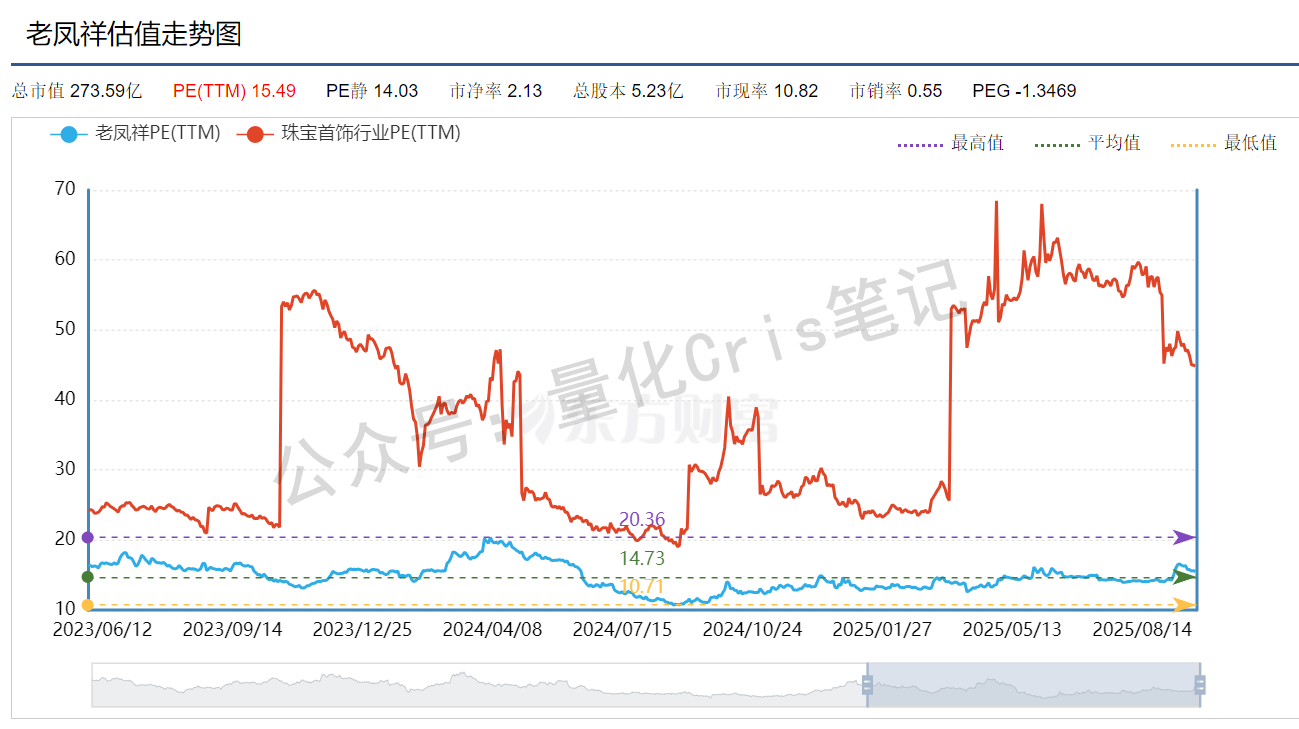
Task: Click the green arrow marker ending the 平均值 line
Action: coord(1183,576)
